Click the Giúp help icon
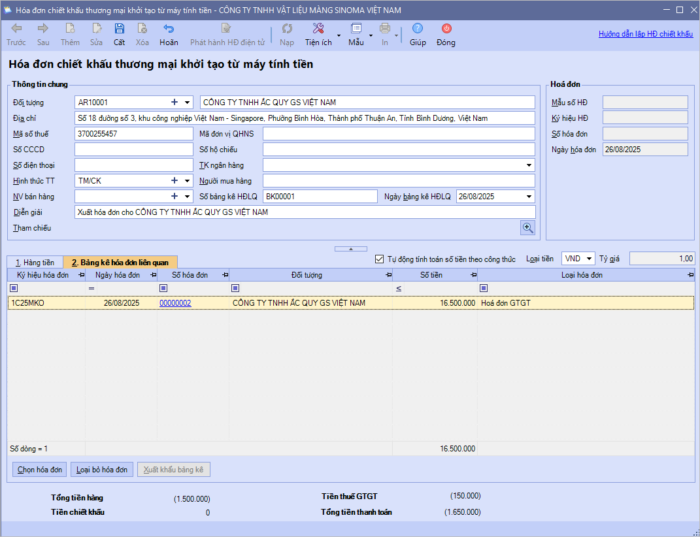 417,30
